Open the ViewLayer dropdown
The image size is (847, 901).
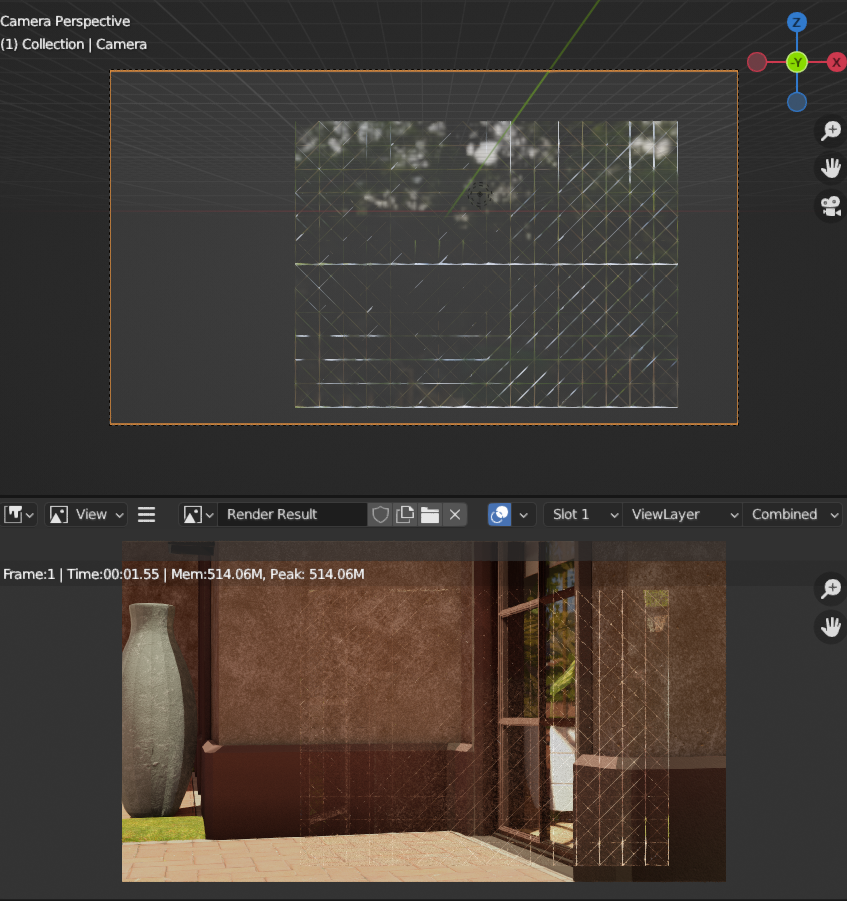coord(682,514)
